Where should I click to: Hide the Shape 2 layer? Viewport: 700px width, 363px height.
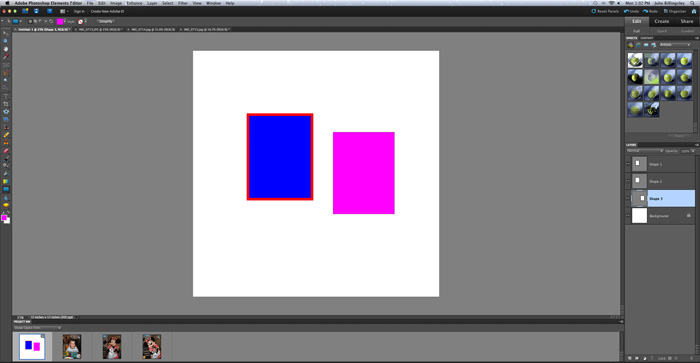point(628,181)
